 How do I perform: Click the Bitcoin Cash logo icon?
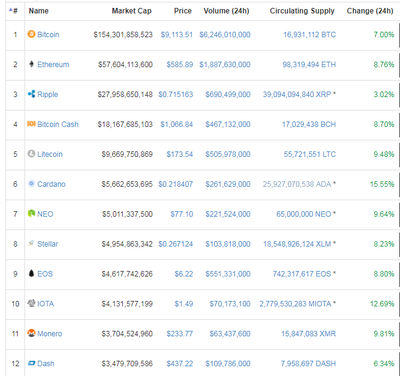[31, 124]
